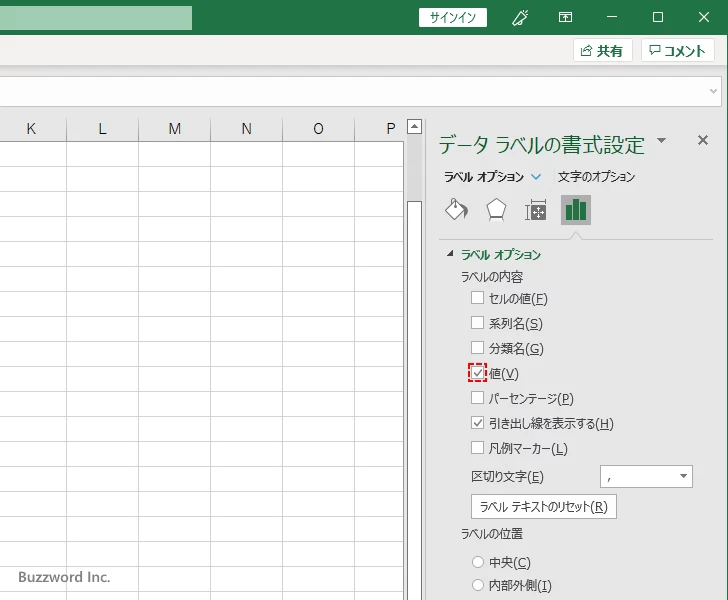Click the pen/ink icon in title bar
Viewport: 728px width, 600px height.
[520, 18]
